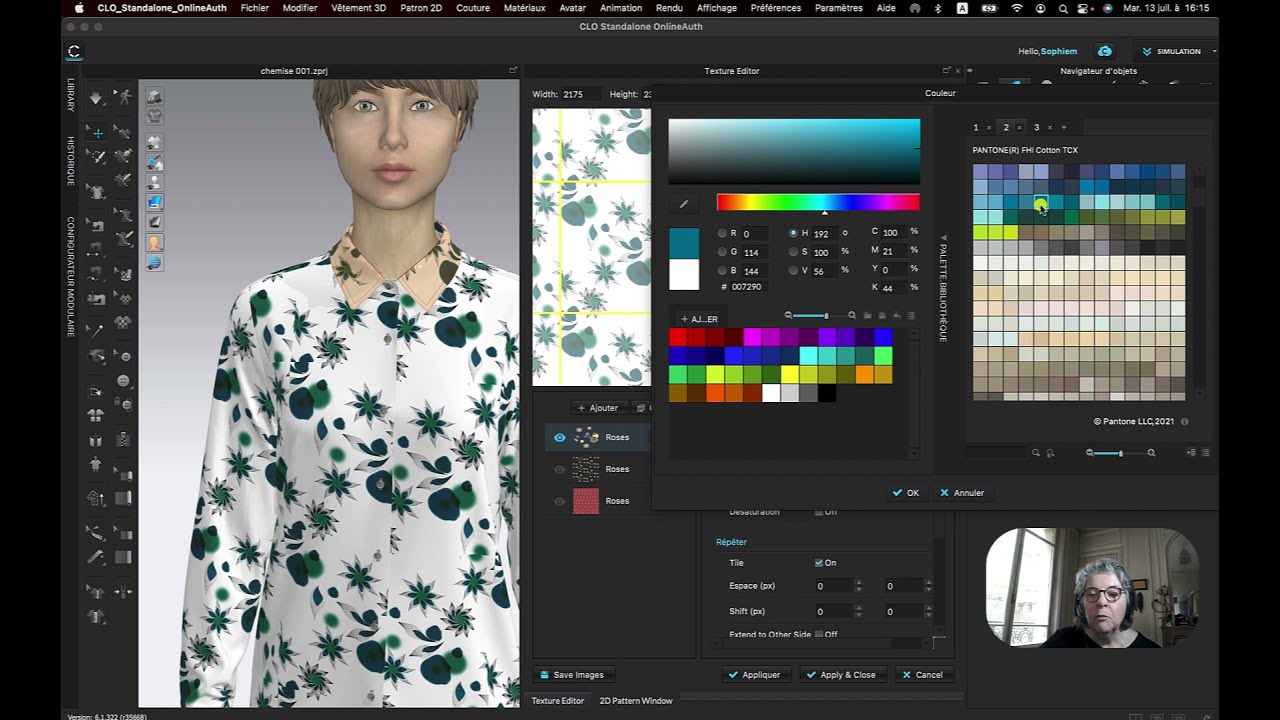
Task: Increase Espace (px) first value stepper
Action: pyautogui.click(x=858, y=583)
